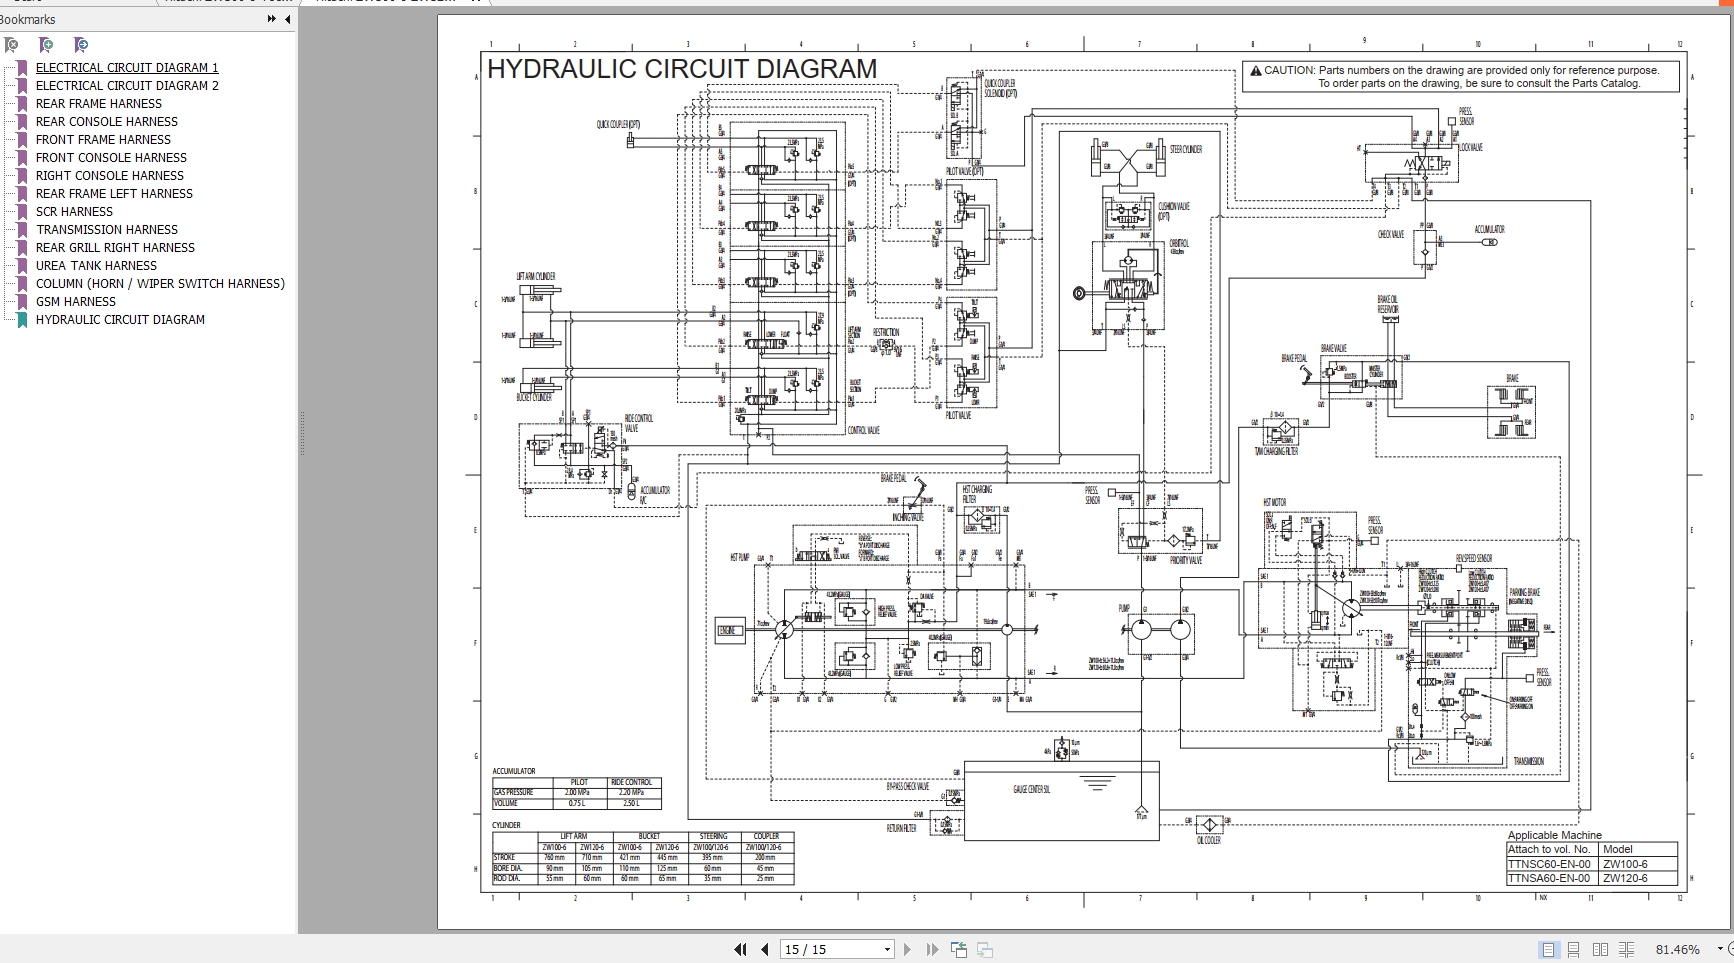
Task: Open REAR GRILL RIGHT HARNESS bookmark
Action: (115, 247)
